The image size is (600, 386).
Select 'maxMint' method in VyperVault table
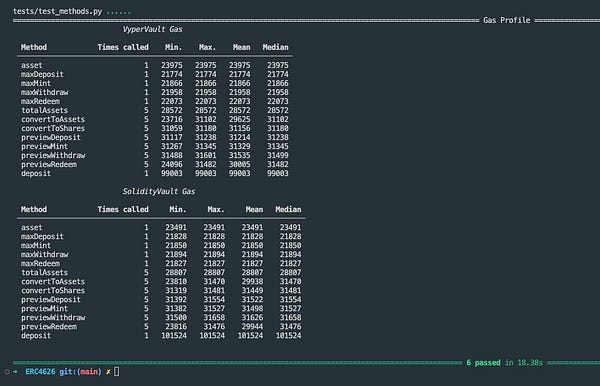point(36,83)
